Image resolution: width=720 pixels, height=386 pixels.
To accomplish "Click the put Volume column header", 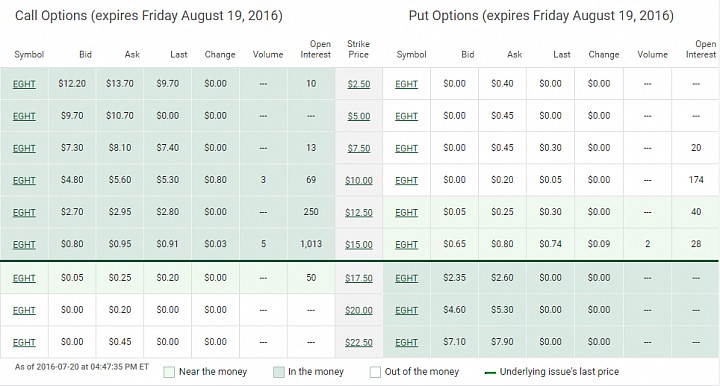I will point(652,55).
